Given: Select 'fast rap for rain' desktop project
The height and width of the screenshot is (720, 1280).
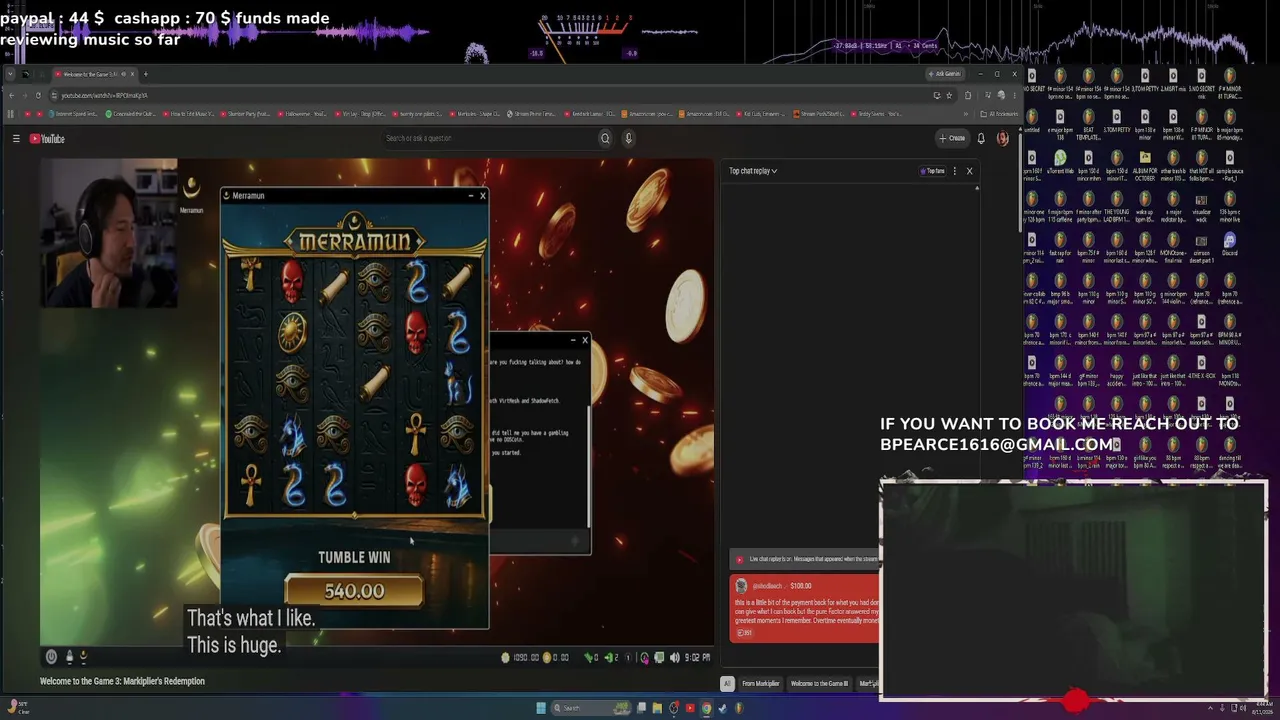Looking at the screenshot, I should [1060, 246].
